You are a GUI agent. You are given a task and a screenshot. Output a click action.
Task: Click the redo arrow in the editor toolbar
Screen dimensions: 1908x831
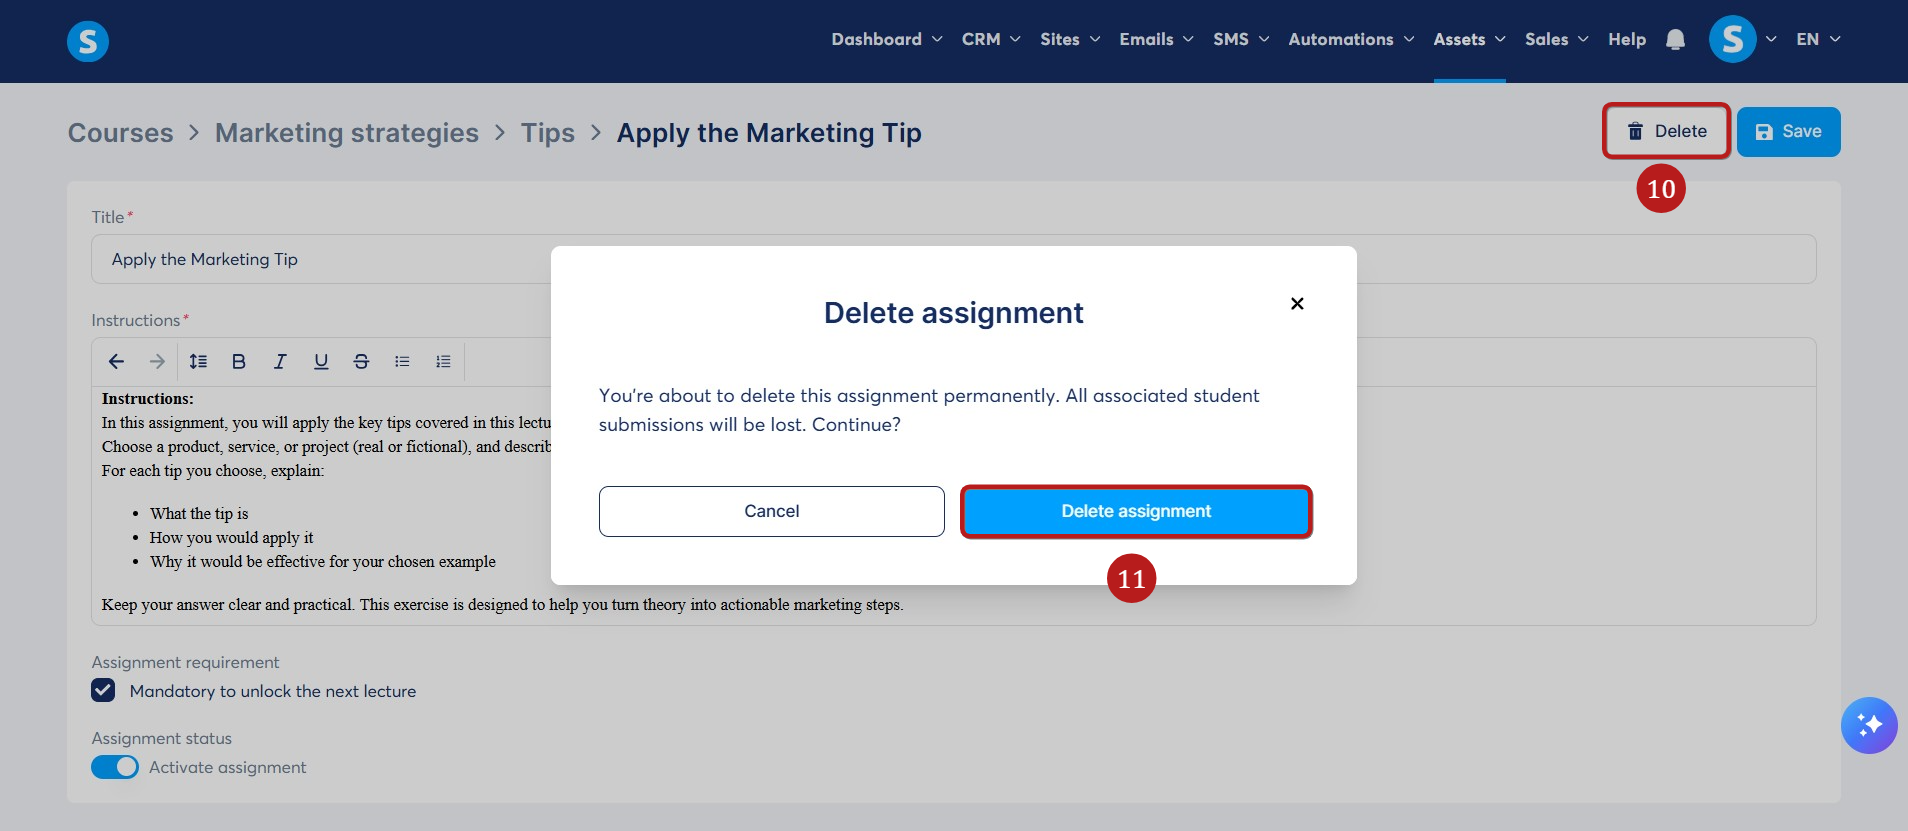point(157,362)
